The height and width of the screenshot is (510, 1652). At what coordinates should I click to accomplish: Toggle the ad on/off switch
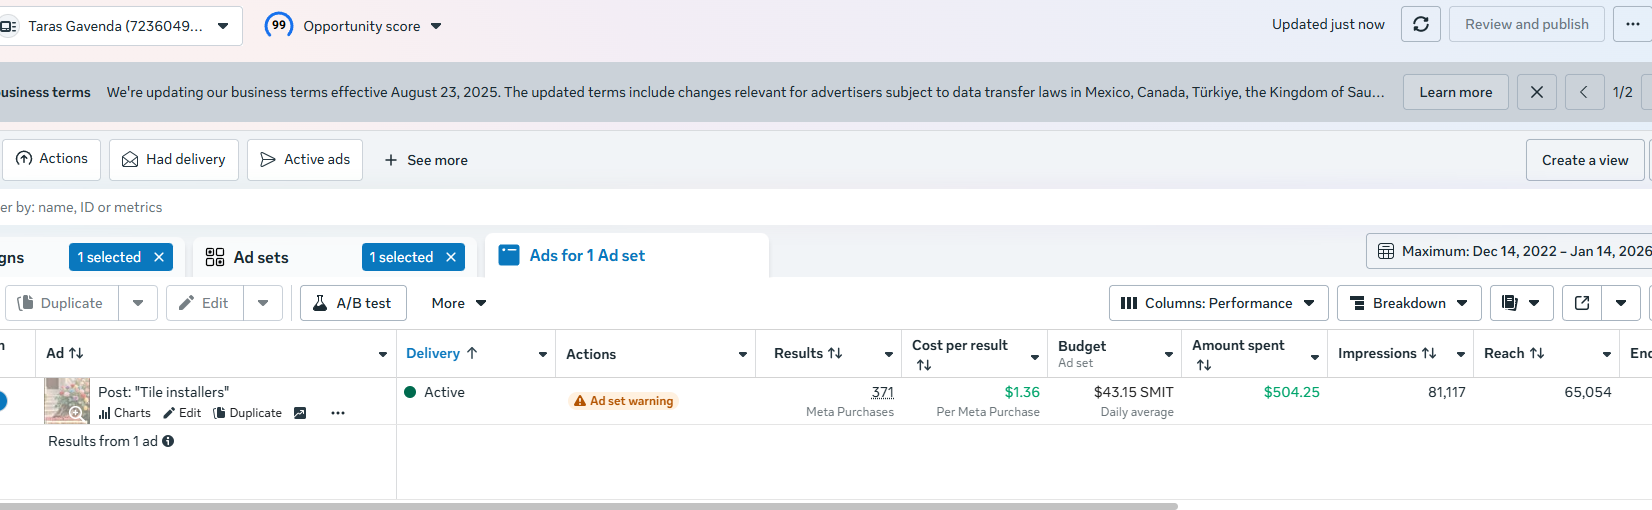[x=2, y=401]
